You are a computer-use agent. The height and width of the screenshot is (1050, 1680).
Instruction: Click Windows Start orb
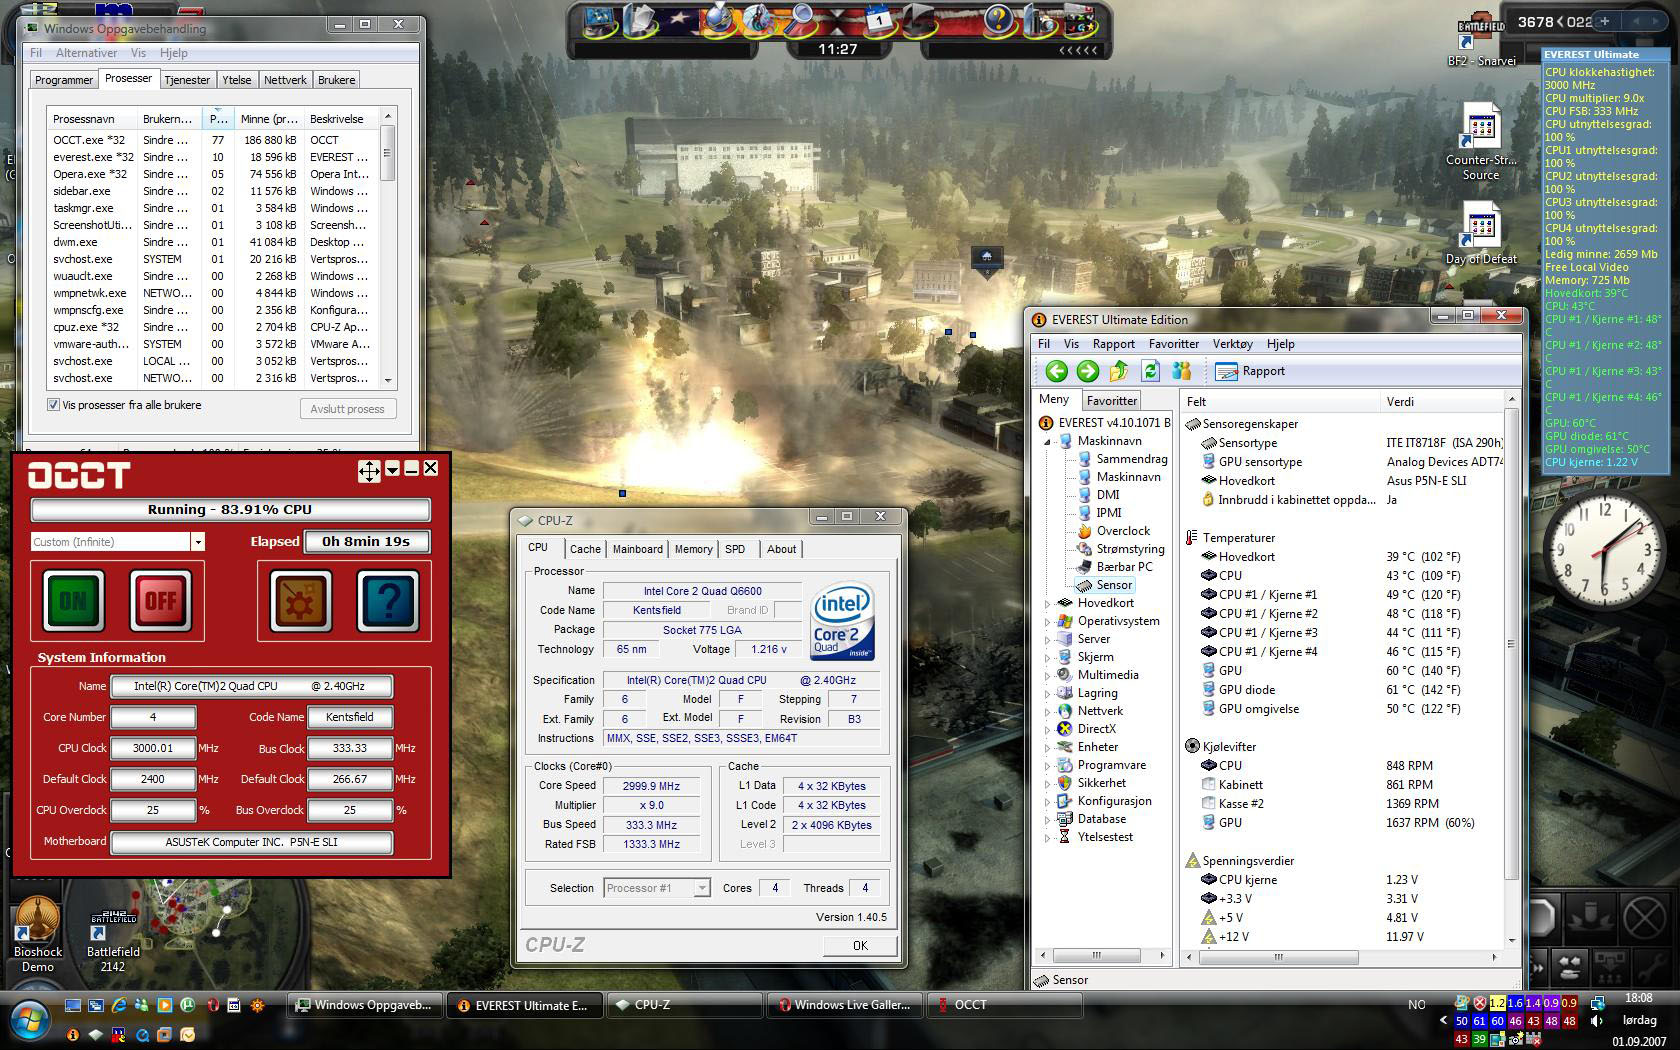tap(28, 1021)
